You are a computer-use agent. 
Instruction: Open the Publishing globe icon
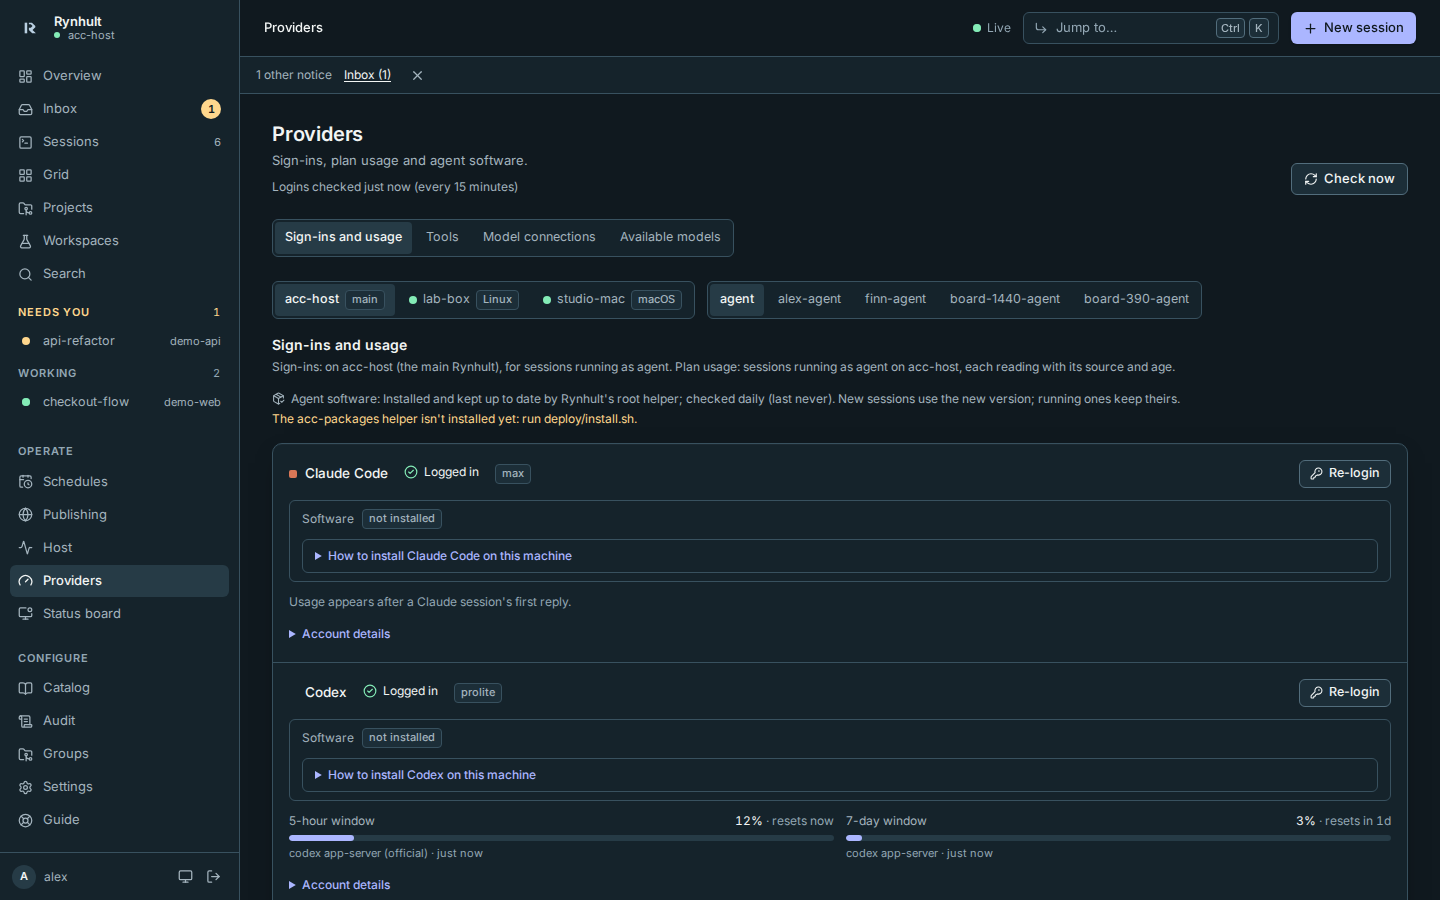click(x=25, y=515)
